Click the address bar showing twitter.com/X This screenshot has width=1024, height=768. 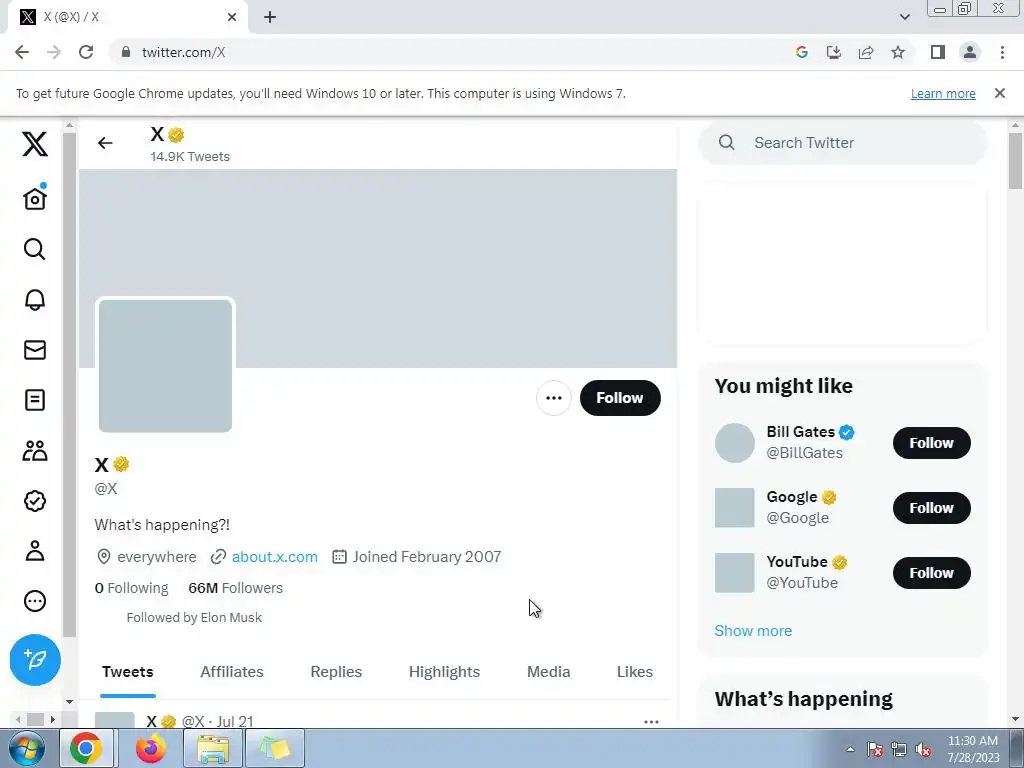[x=451, y=52]
